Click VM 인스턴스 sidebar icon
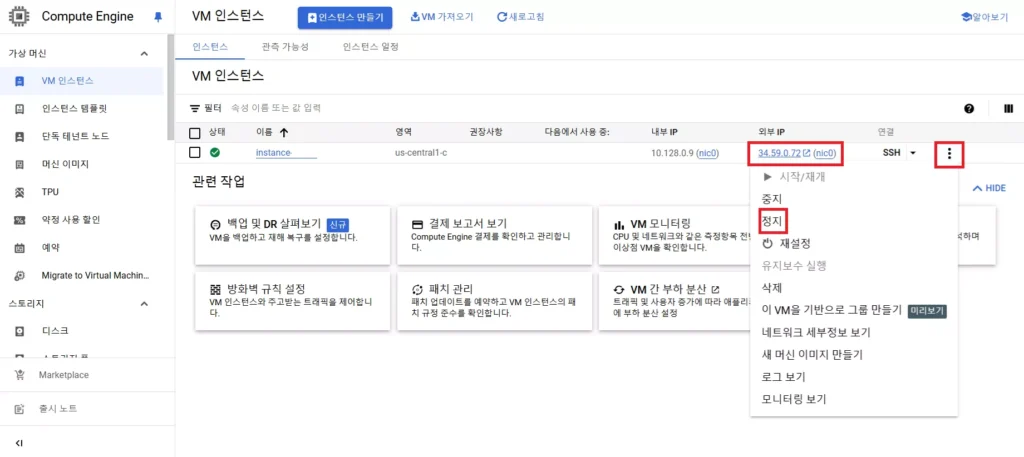1024x457 pixels. (19, 81)
